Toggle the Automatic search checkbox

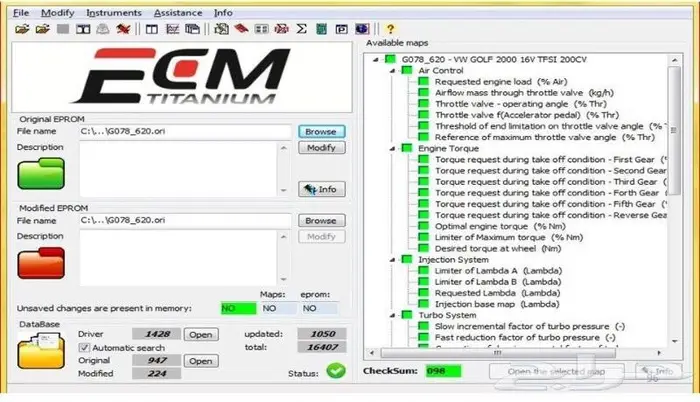[84, 347]
